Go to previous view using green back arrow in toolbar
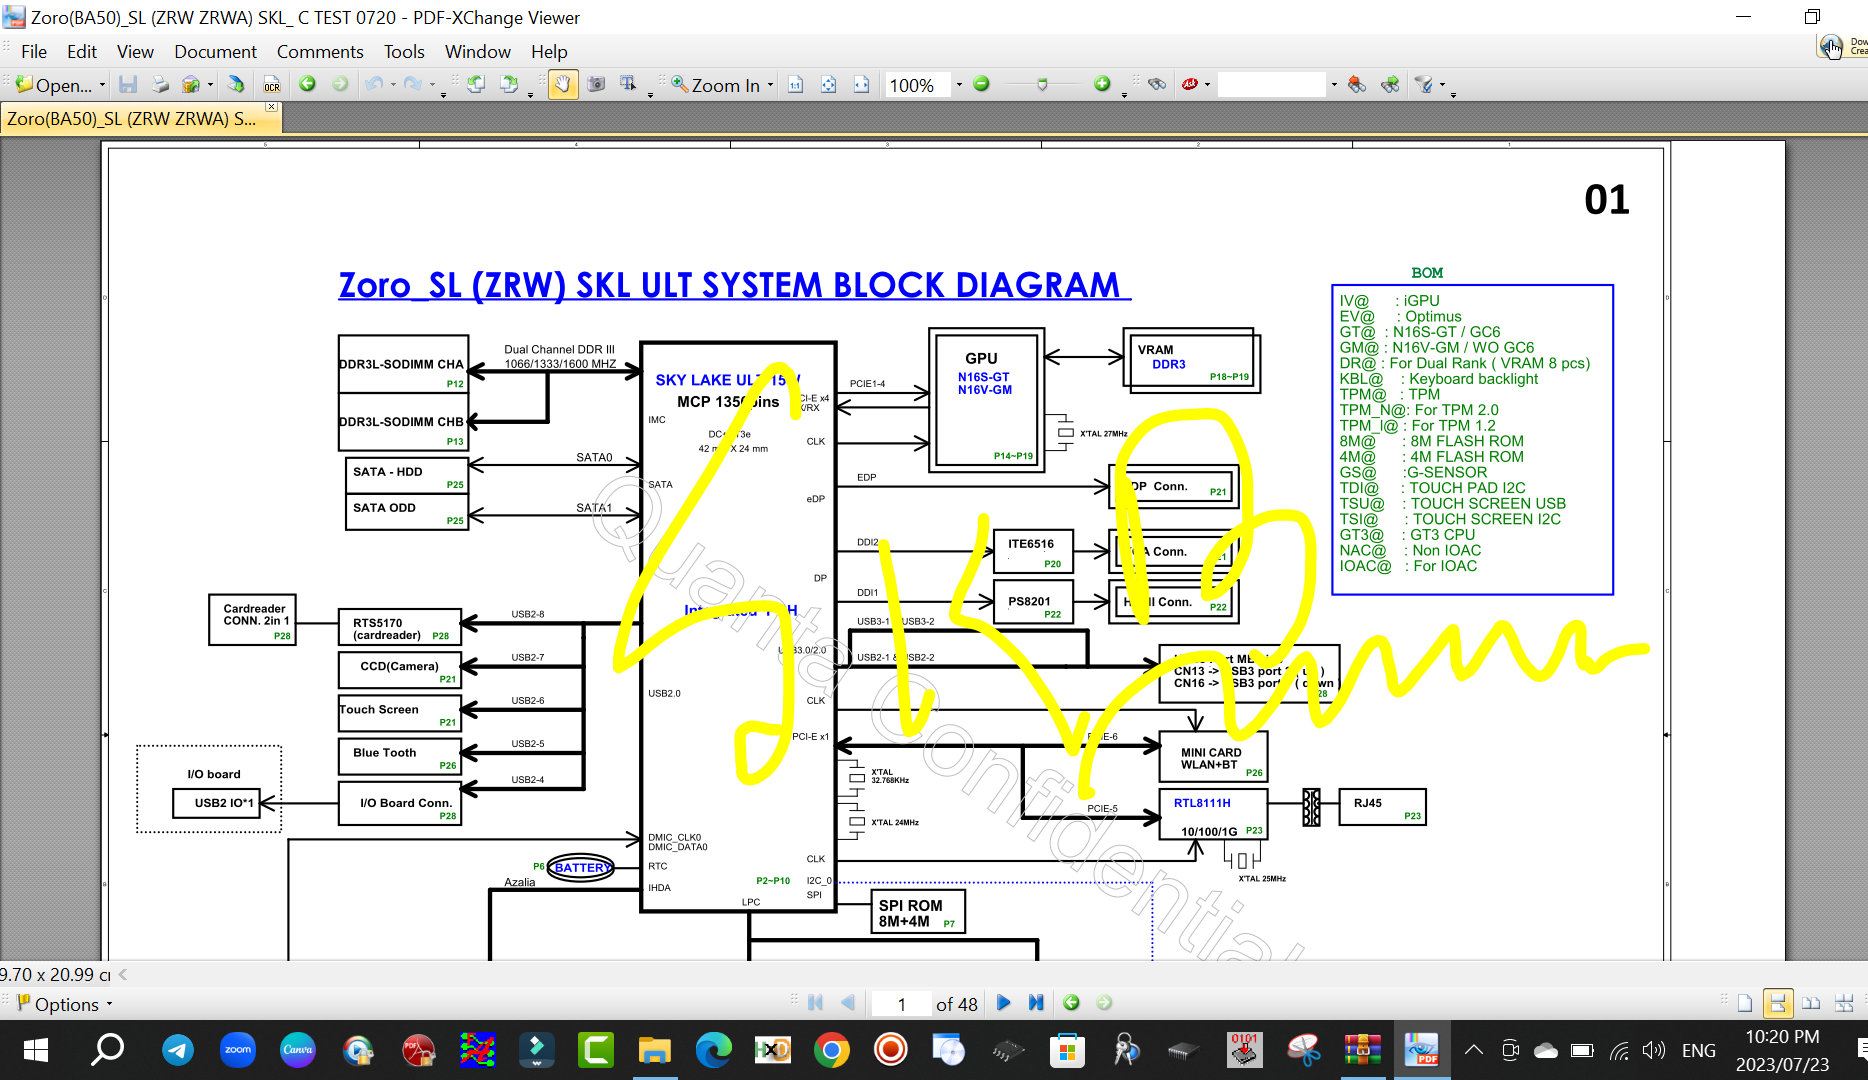The width and height of the screenshot is (1868, 1080). point(308,85)
